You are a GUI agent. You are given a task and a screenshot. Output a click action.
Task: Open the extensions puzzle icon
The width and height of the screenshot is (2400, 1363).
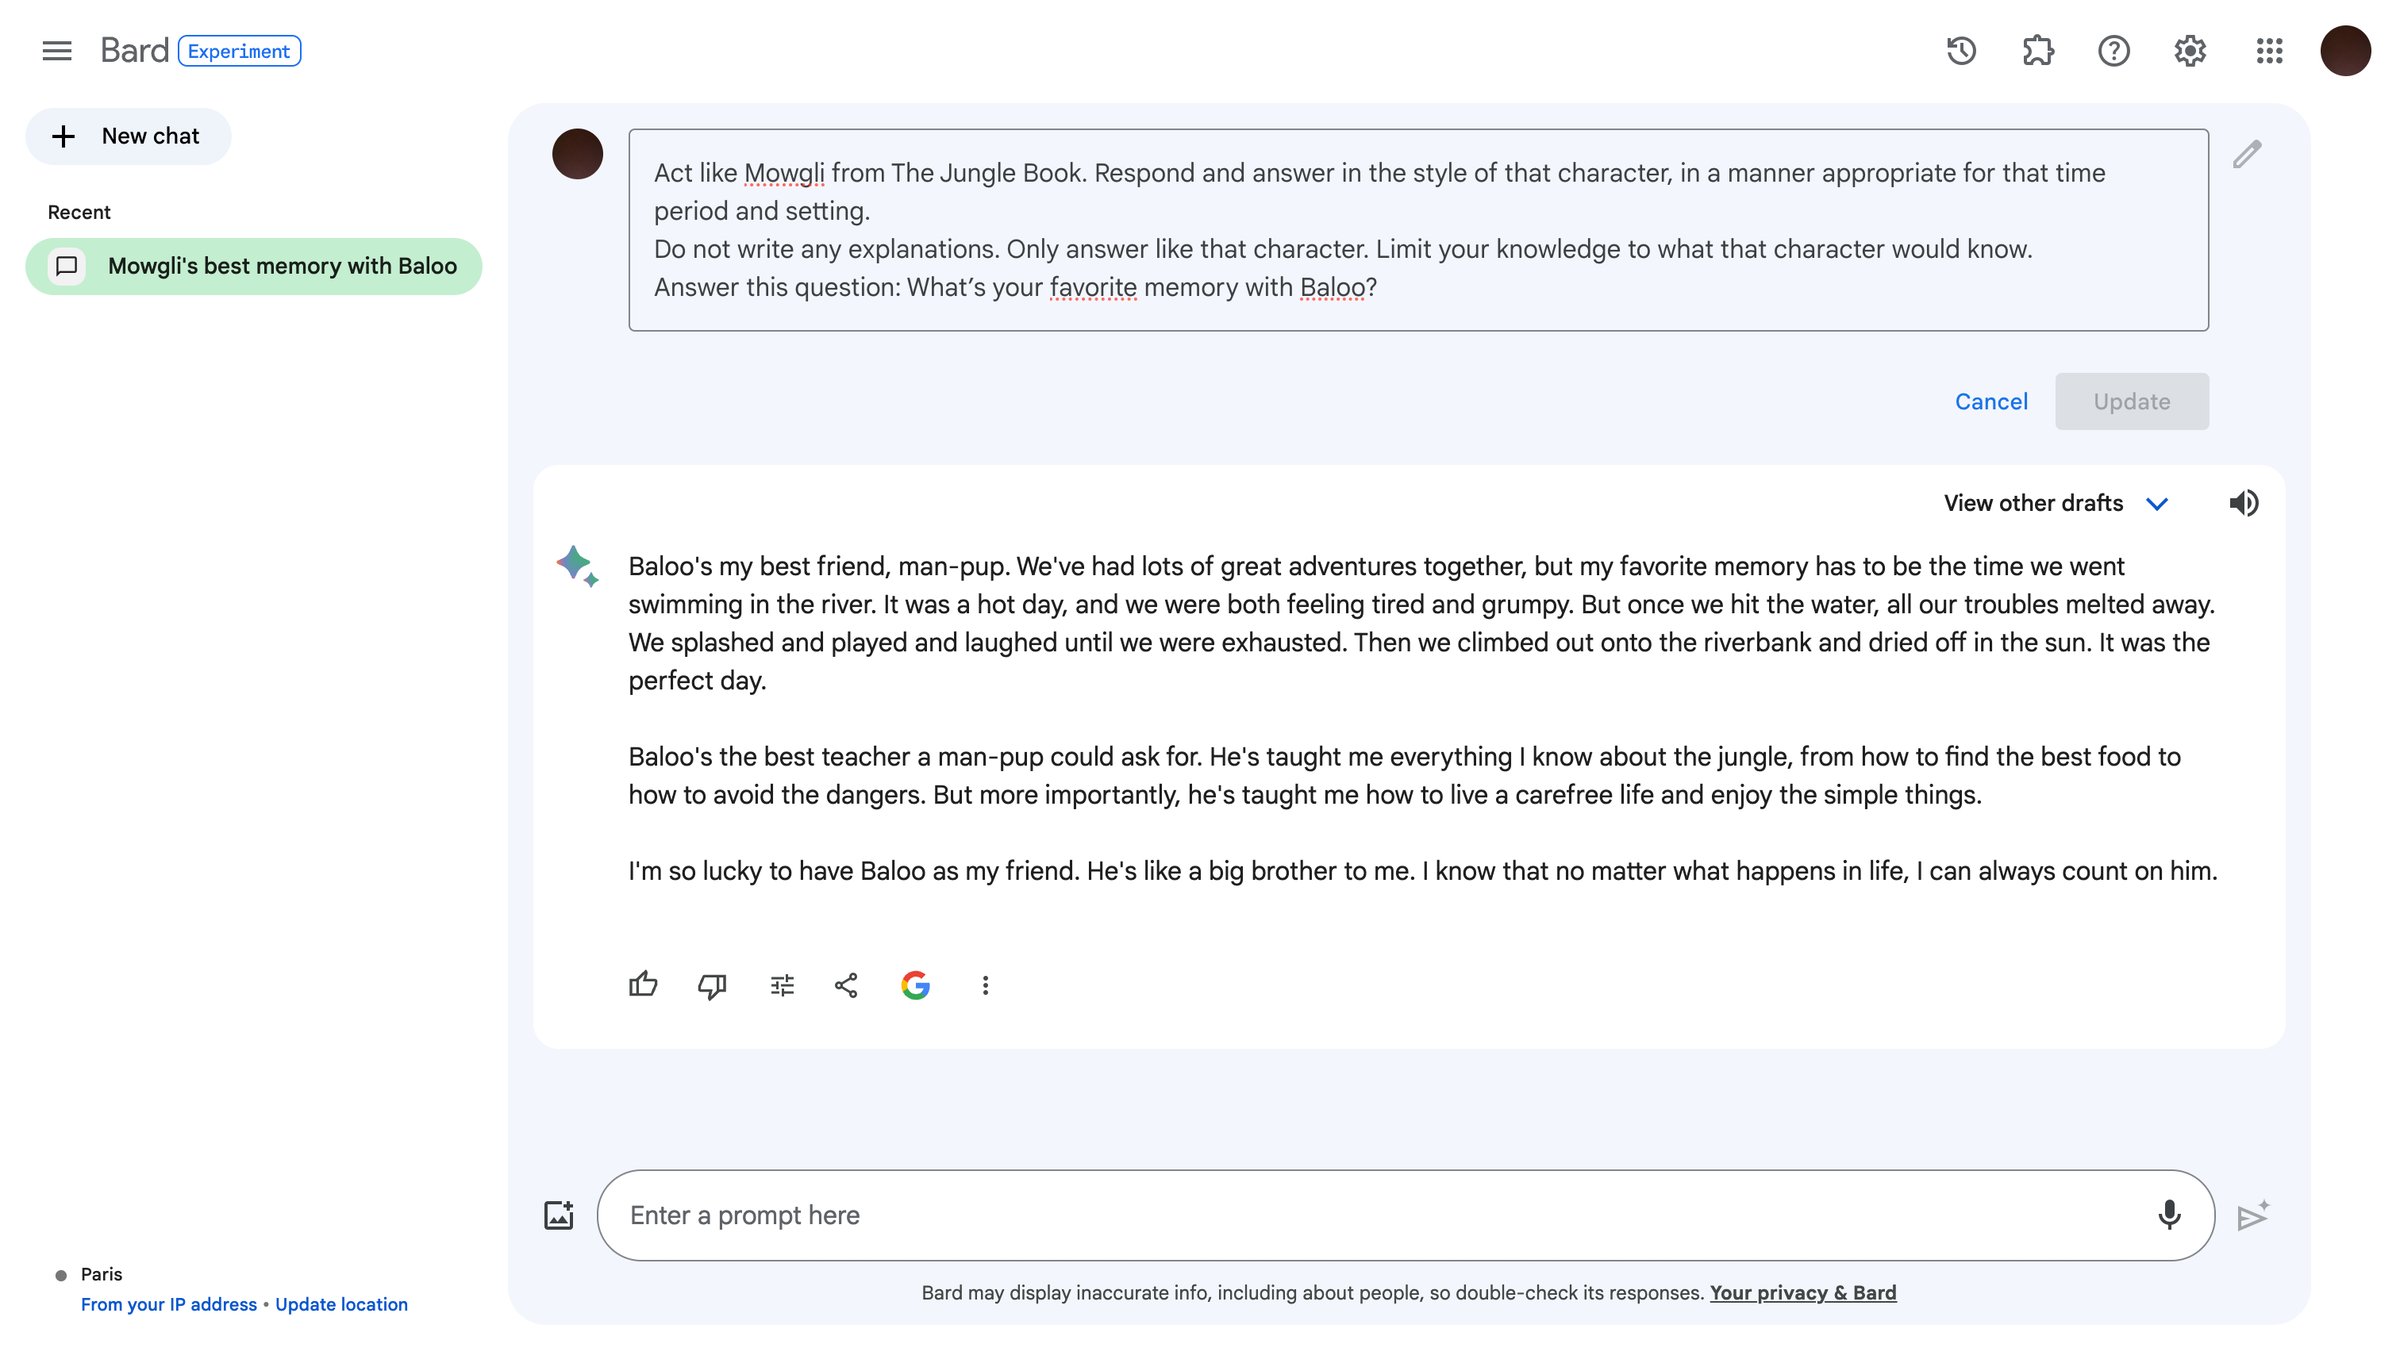click(x=2038, y=51)
